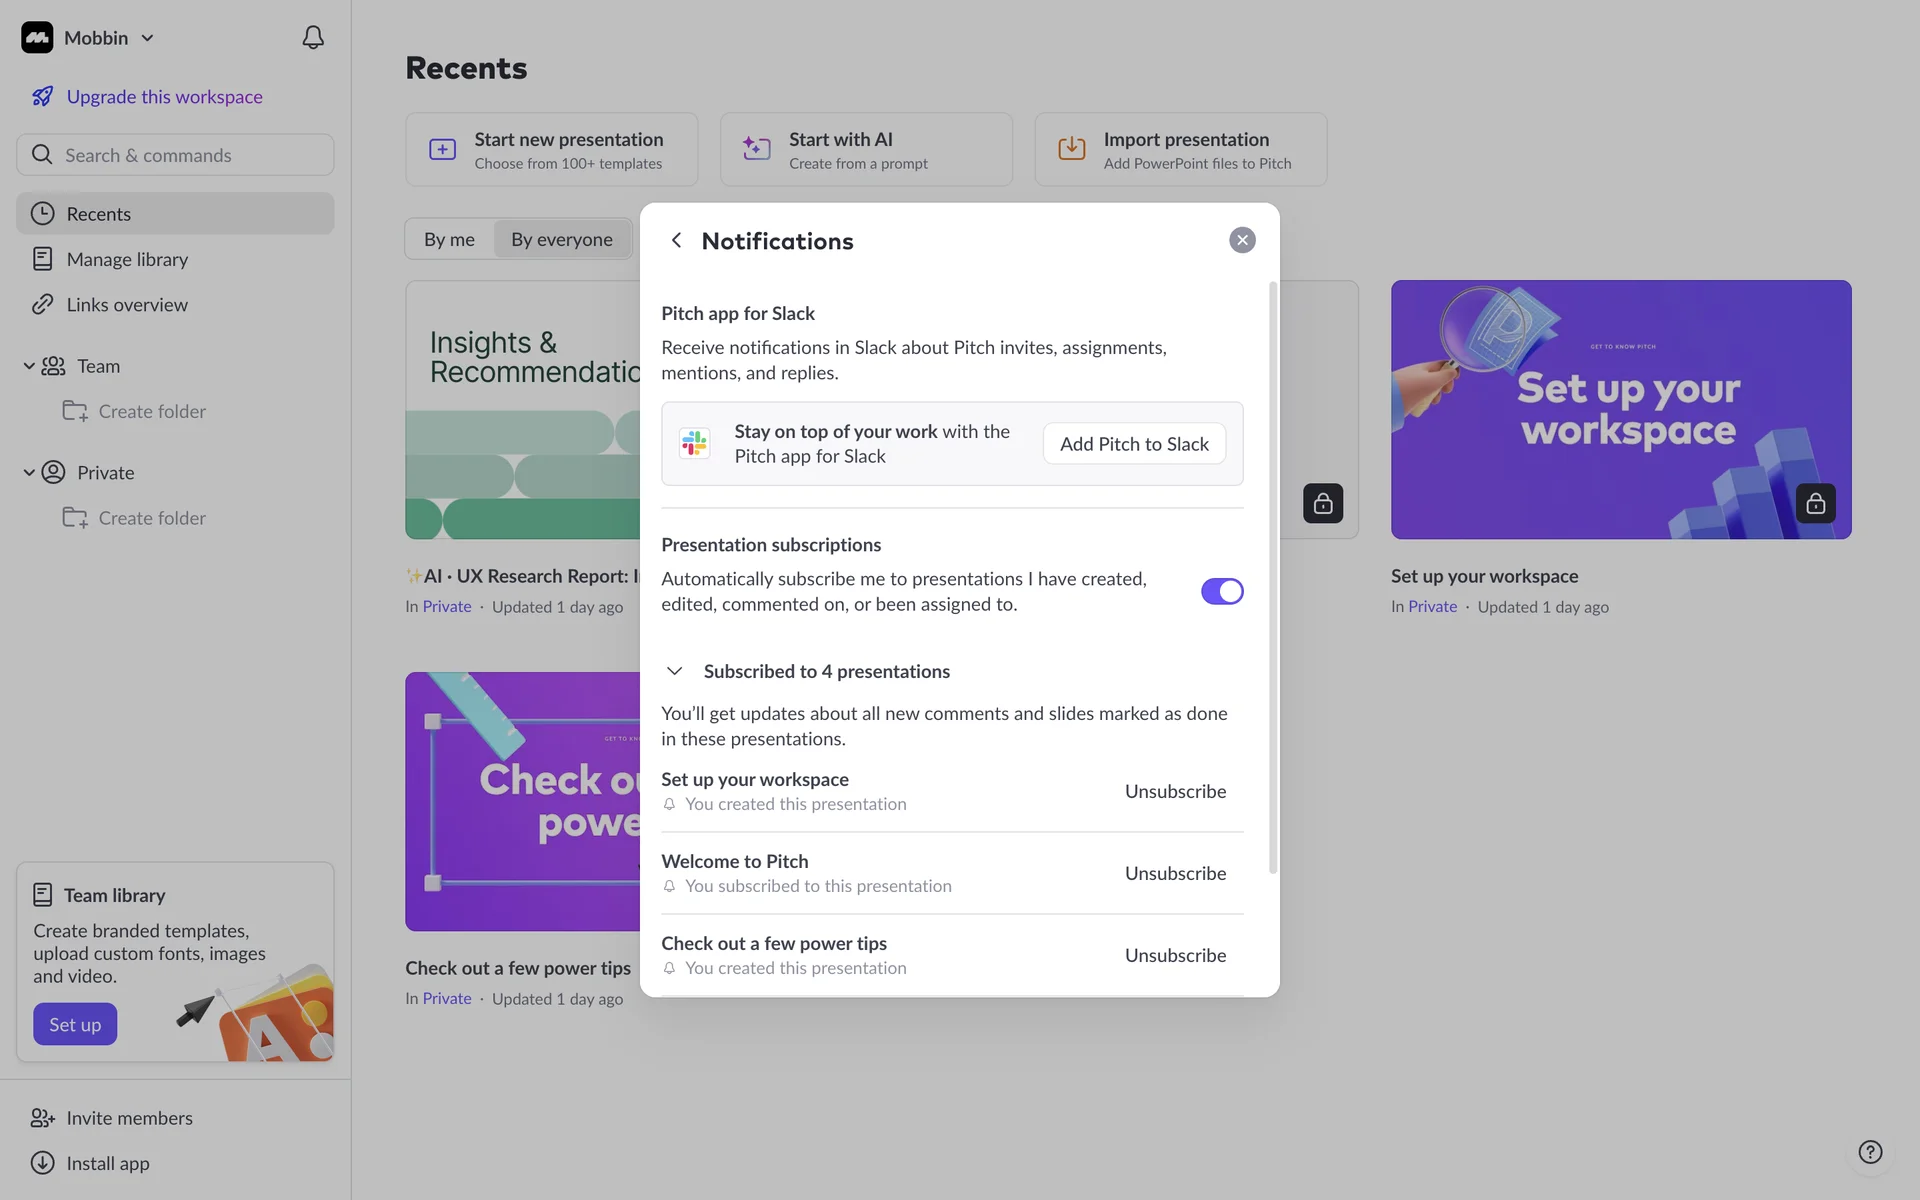
Task: Click the Import presentation download icon
Action: pos(1071,149)
